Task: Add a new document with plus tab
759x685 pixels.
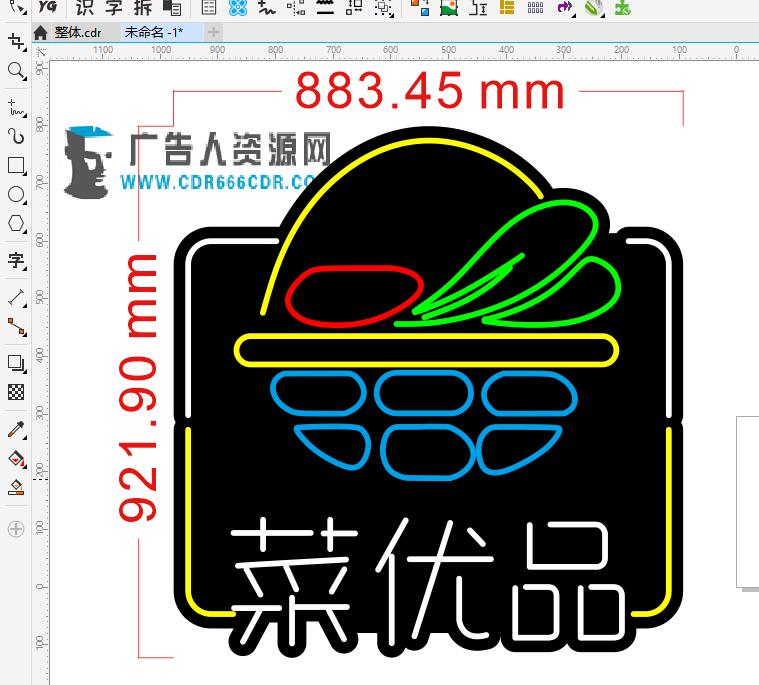Action: point(212,32)
